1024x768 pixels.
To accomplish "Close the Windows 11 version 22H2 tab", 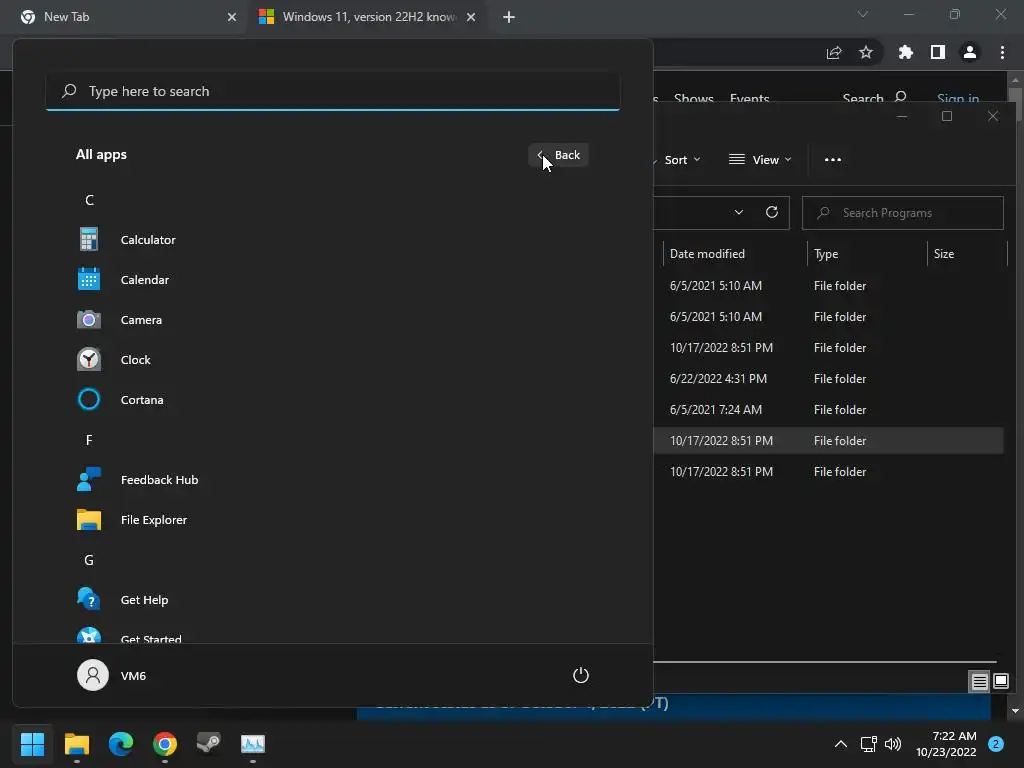I will click(471, 17).
